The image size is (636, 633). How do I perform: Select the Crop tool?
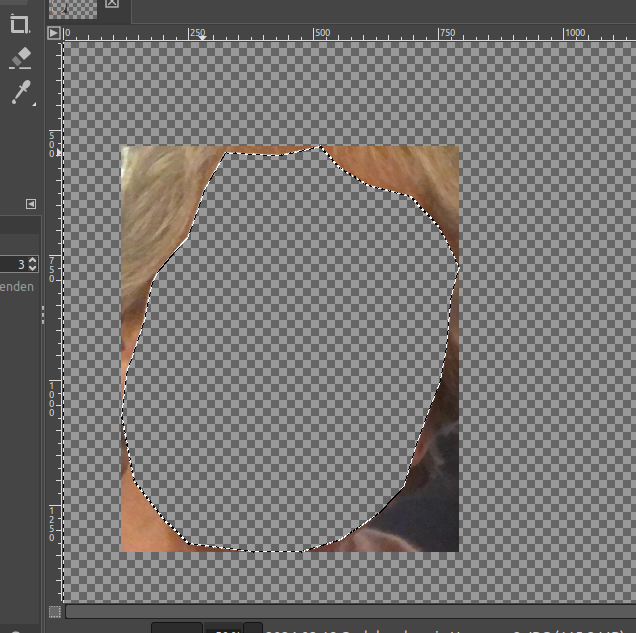20,24
